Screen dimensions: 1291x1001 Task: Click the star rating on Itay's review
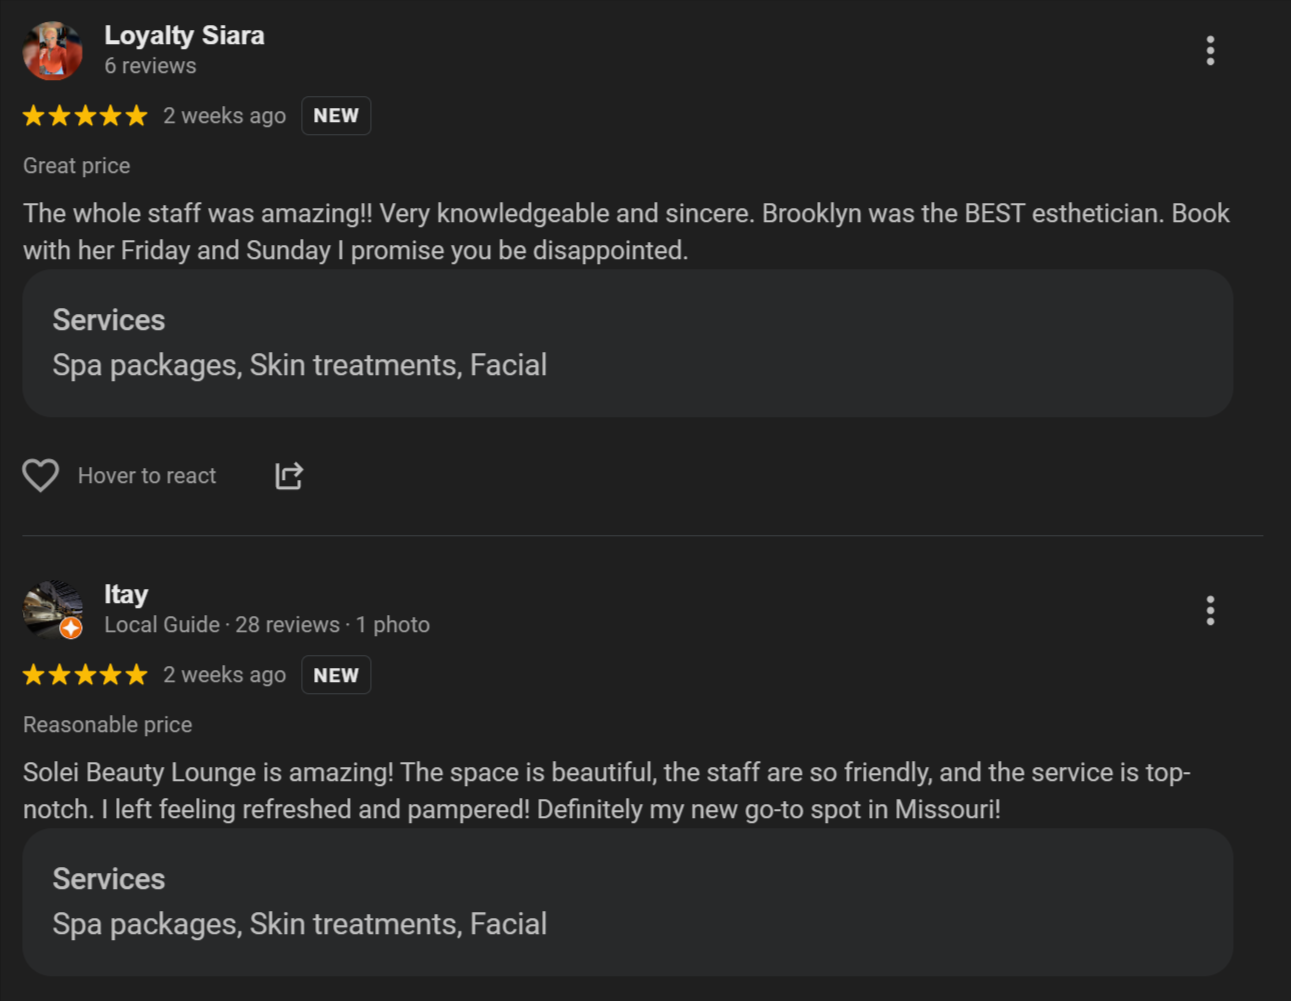click(85, 675)
